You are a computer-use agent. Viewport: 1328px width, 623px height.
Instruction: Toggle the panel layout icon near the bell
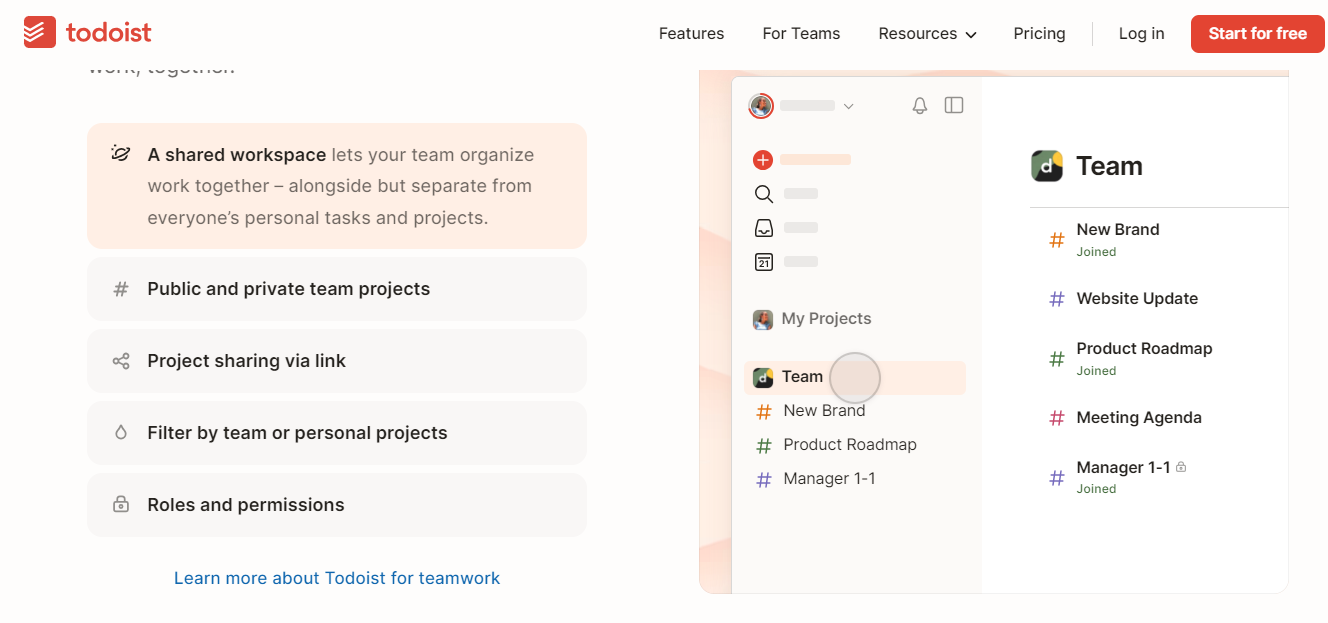coord(953,104)
